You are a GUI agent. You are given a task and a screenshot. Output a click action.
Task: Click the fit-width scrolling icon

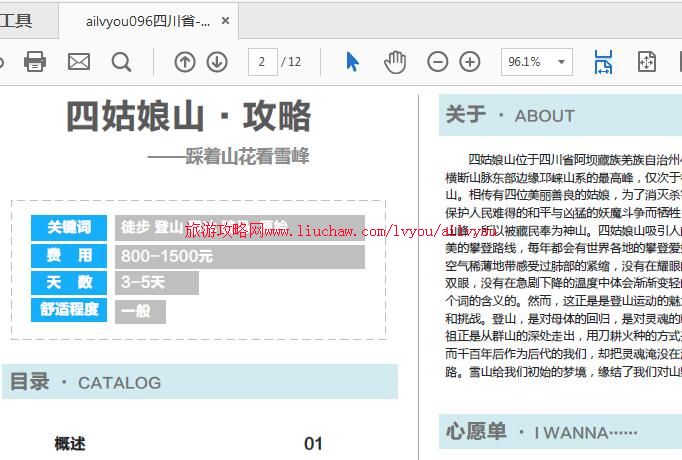603,62
